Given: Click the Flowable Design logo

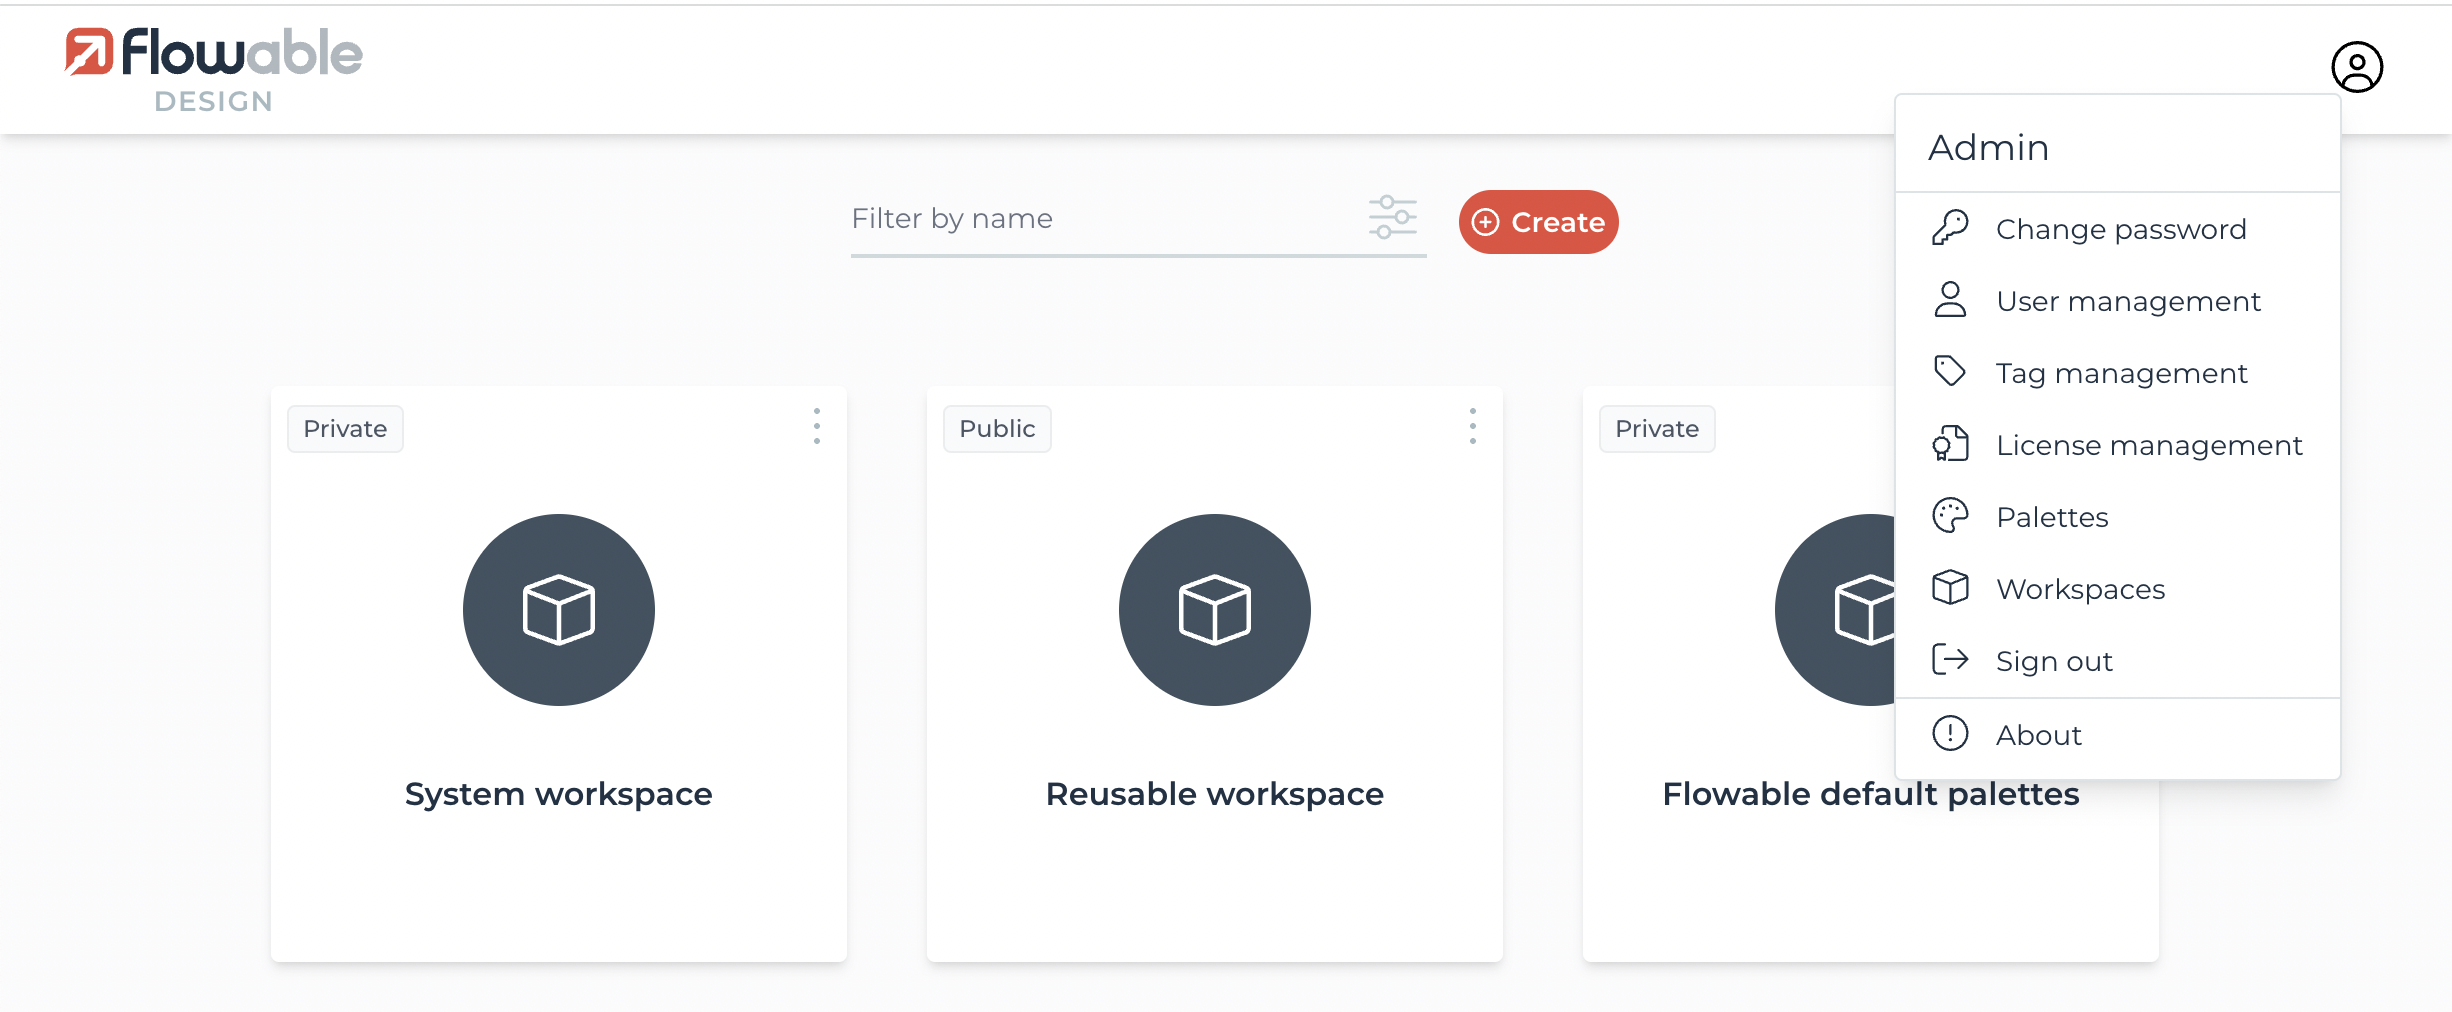Looking at the screenshot, I should [x=214, y=69].
